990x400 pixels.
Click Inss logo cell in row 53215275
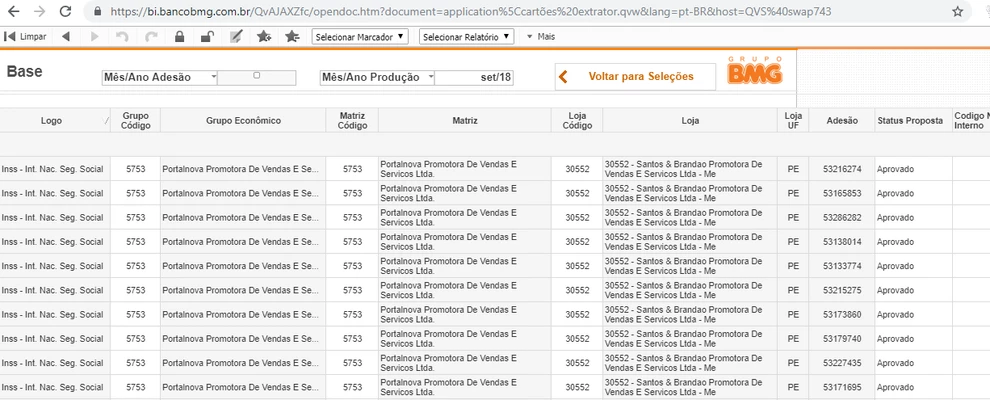coord(55,290)
